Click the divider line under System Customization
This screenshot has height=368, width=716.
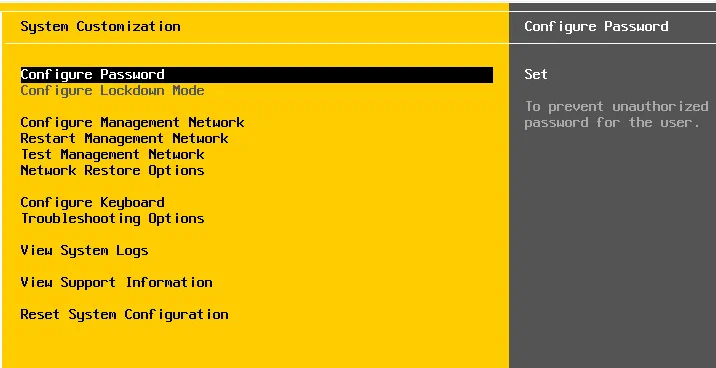click(x=257, y=43)
